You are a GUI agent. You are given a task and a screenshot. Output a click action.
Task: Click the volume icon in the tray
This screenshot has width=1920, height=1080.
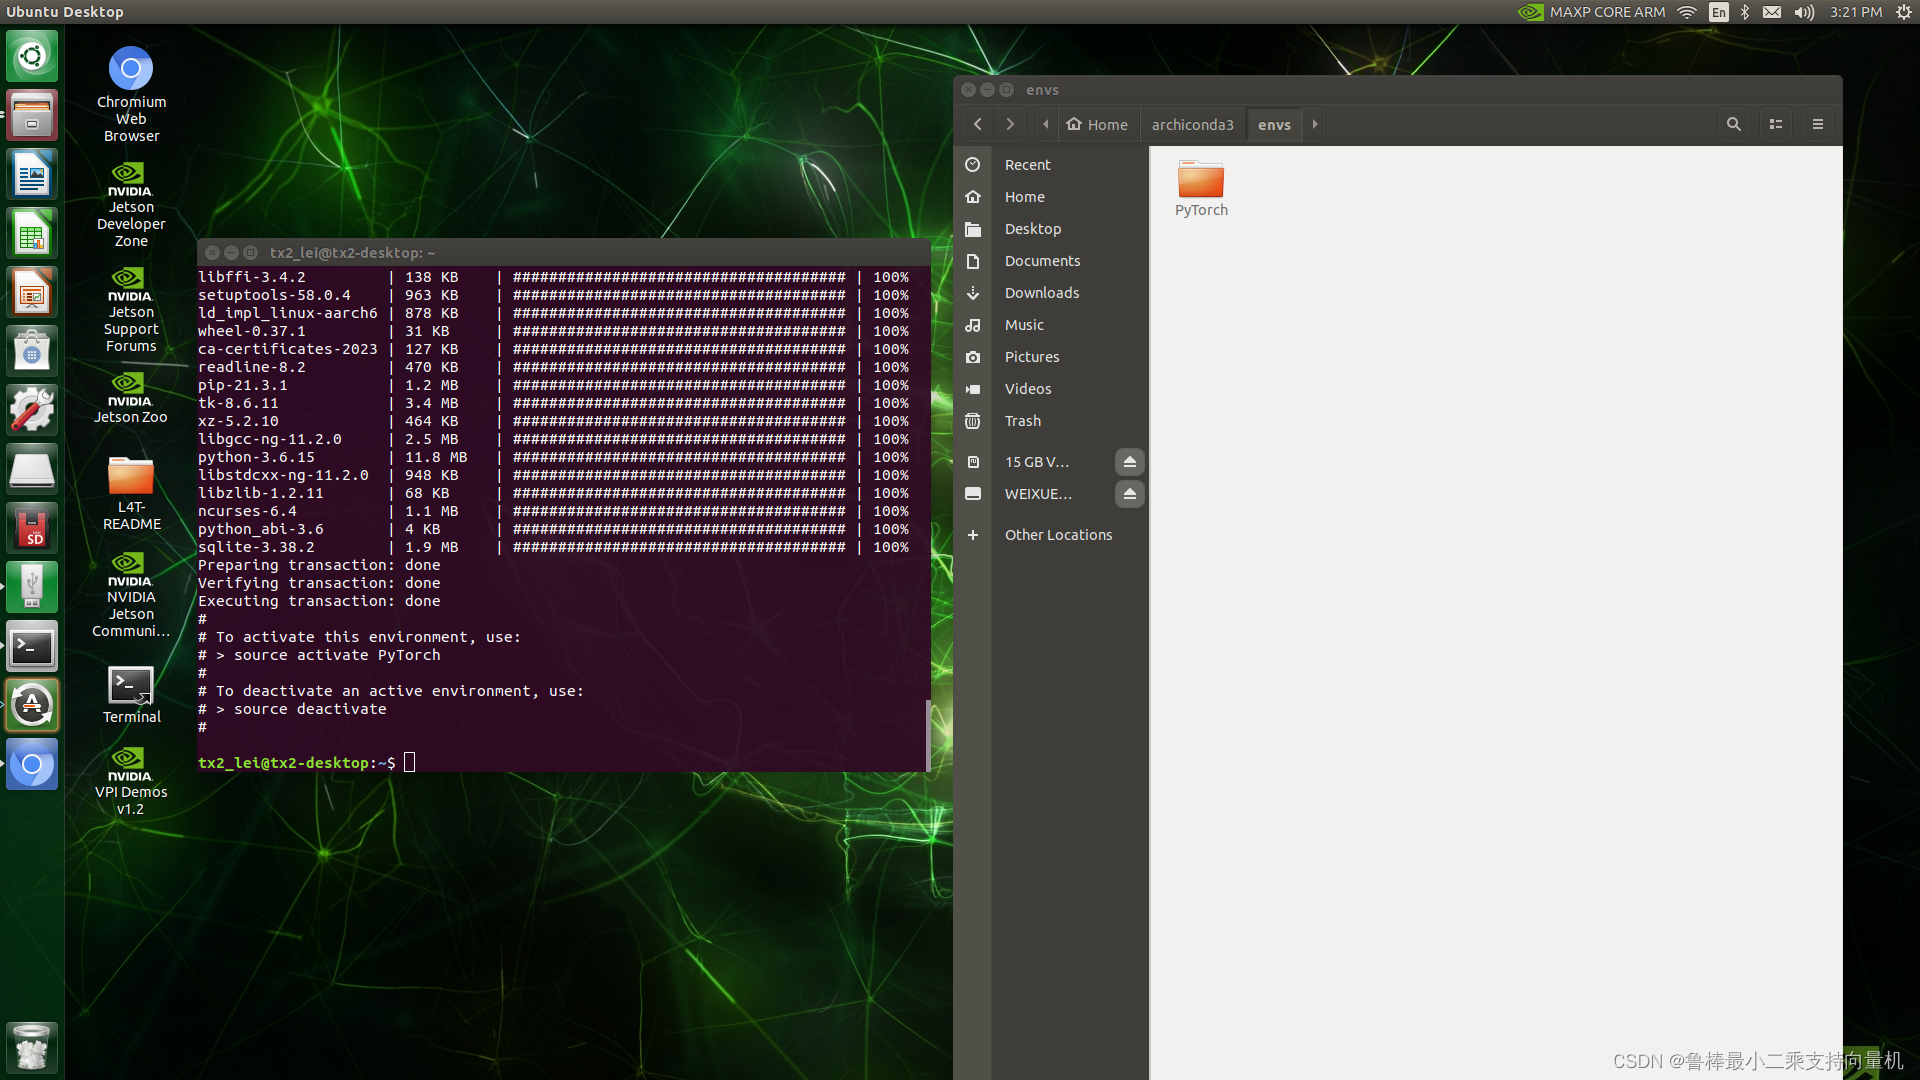pyautogui.click(x=1803, y=12)
